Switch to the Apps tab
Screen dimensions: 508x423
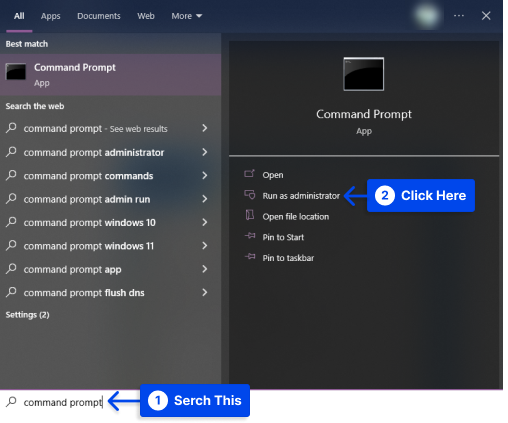[51, 16]
